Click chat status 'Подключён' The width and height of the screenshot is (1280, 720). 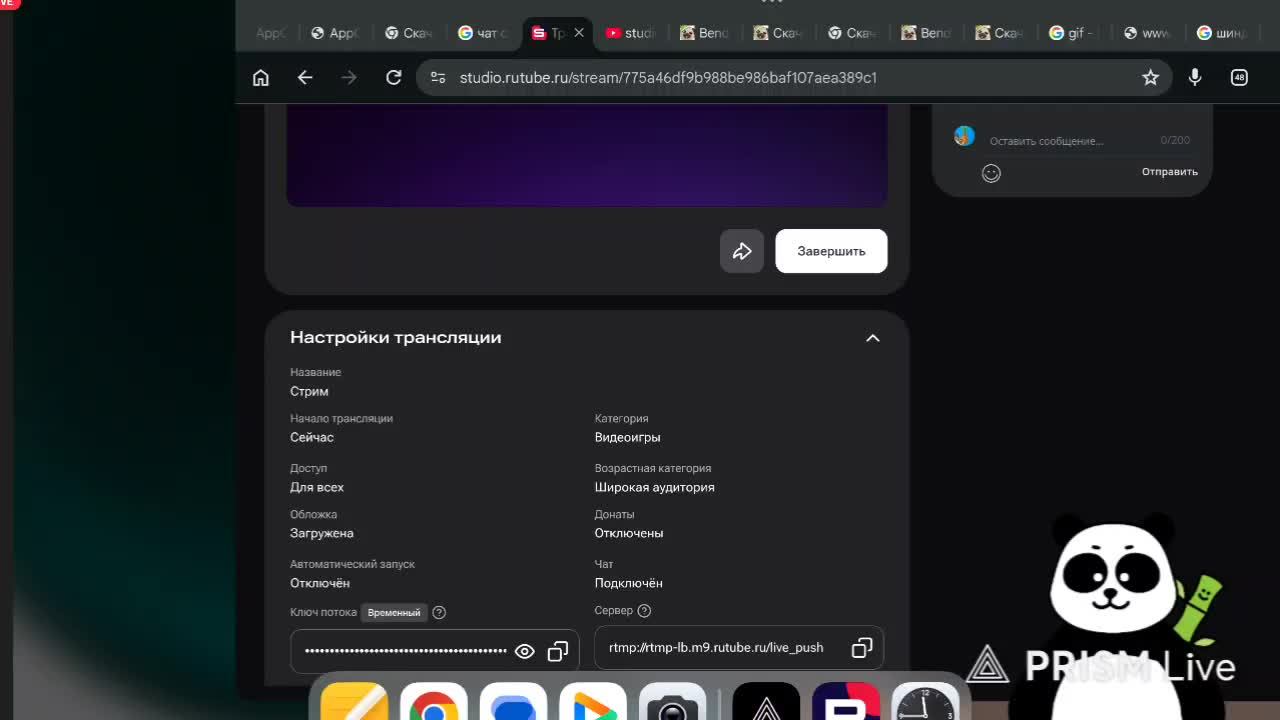coord(628,583)
